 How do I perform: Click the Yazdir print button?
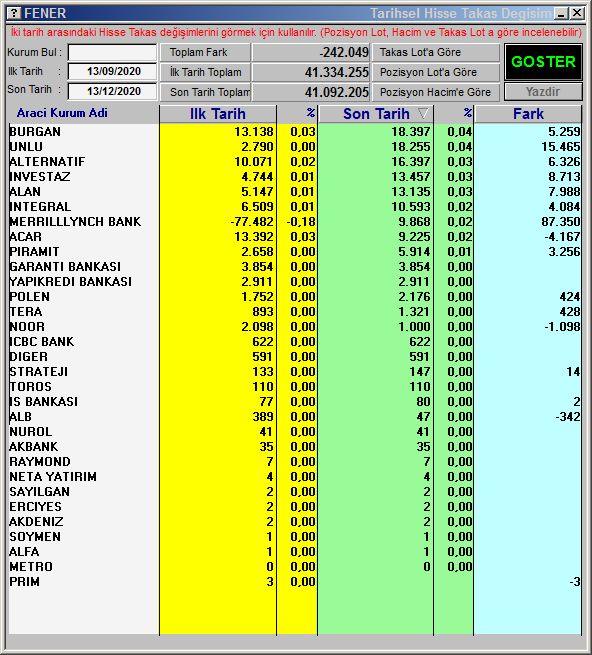coord(543,91)
